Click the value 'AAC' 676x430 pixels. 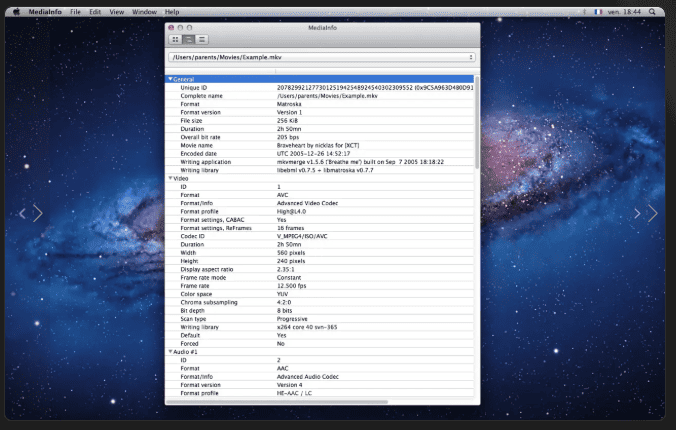tap(282, 368)
